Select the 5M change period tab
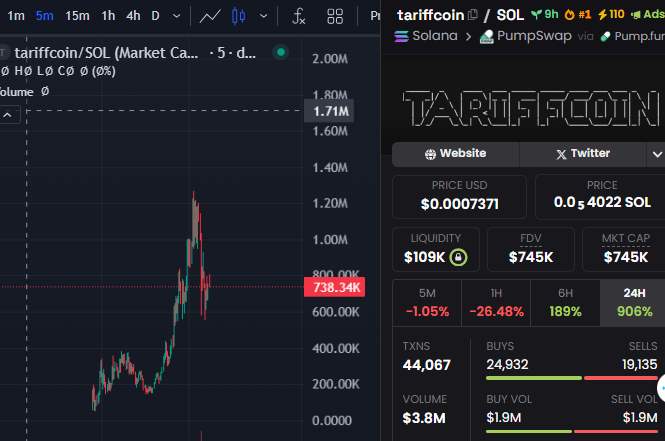The width and height of the screenshot is (665, 441). (427, 303)
